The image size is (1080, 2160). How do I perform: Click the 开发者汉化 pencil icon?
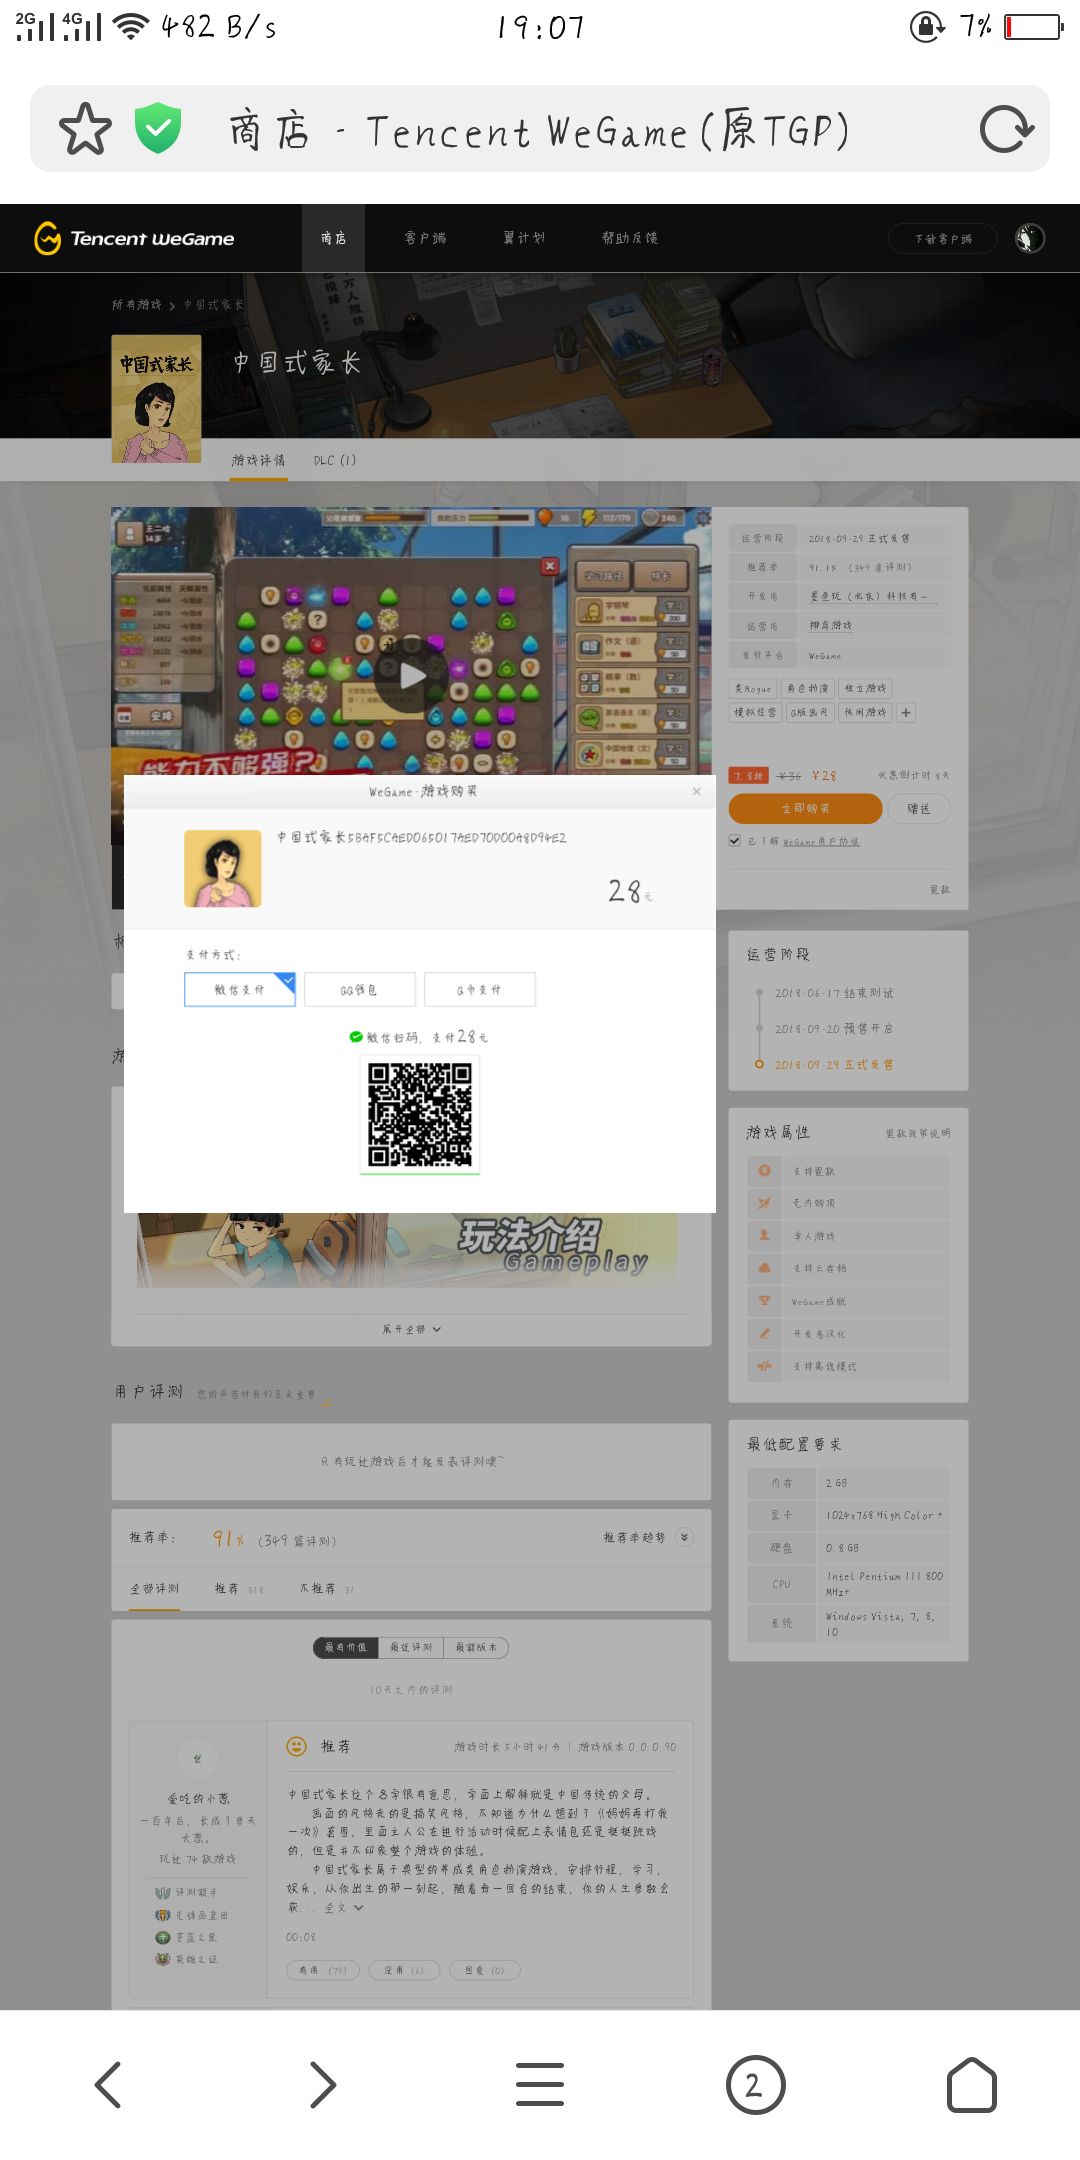[x=764, y=1333]
